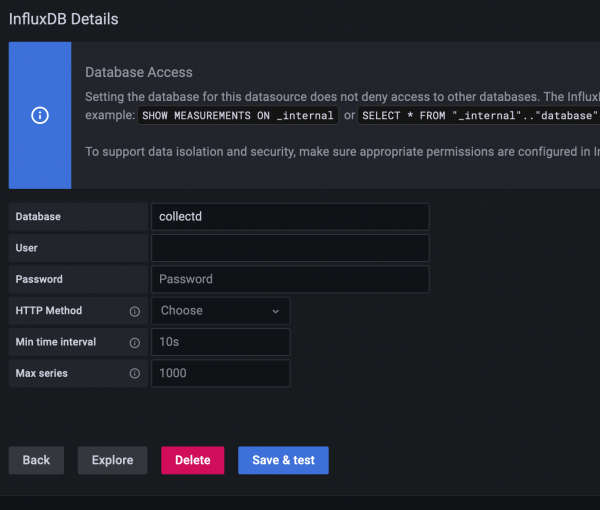Open Explore for this datasource

point(112,460)
